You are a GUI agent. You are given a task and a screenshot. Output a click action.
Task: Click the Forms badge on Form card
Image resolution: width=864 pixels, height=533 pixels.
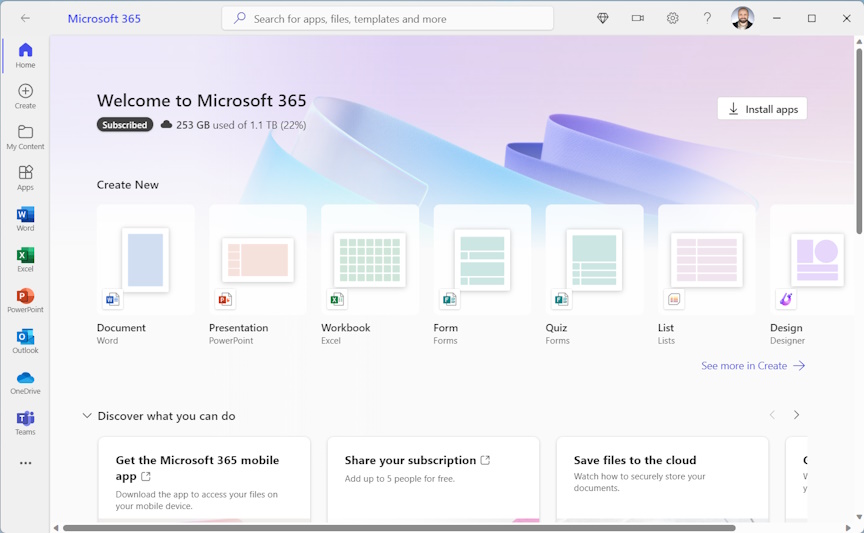click(449, 299)
